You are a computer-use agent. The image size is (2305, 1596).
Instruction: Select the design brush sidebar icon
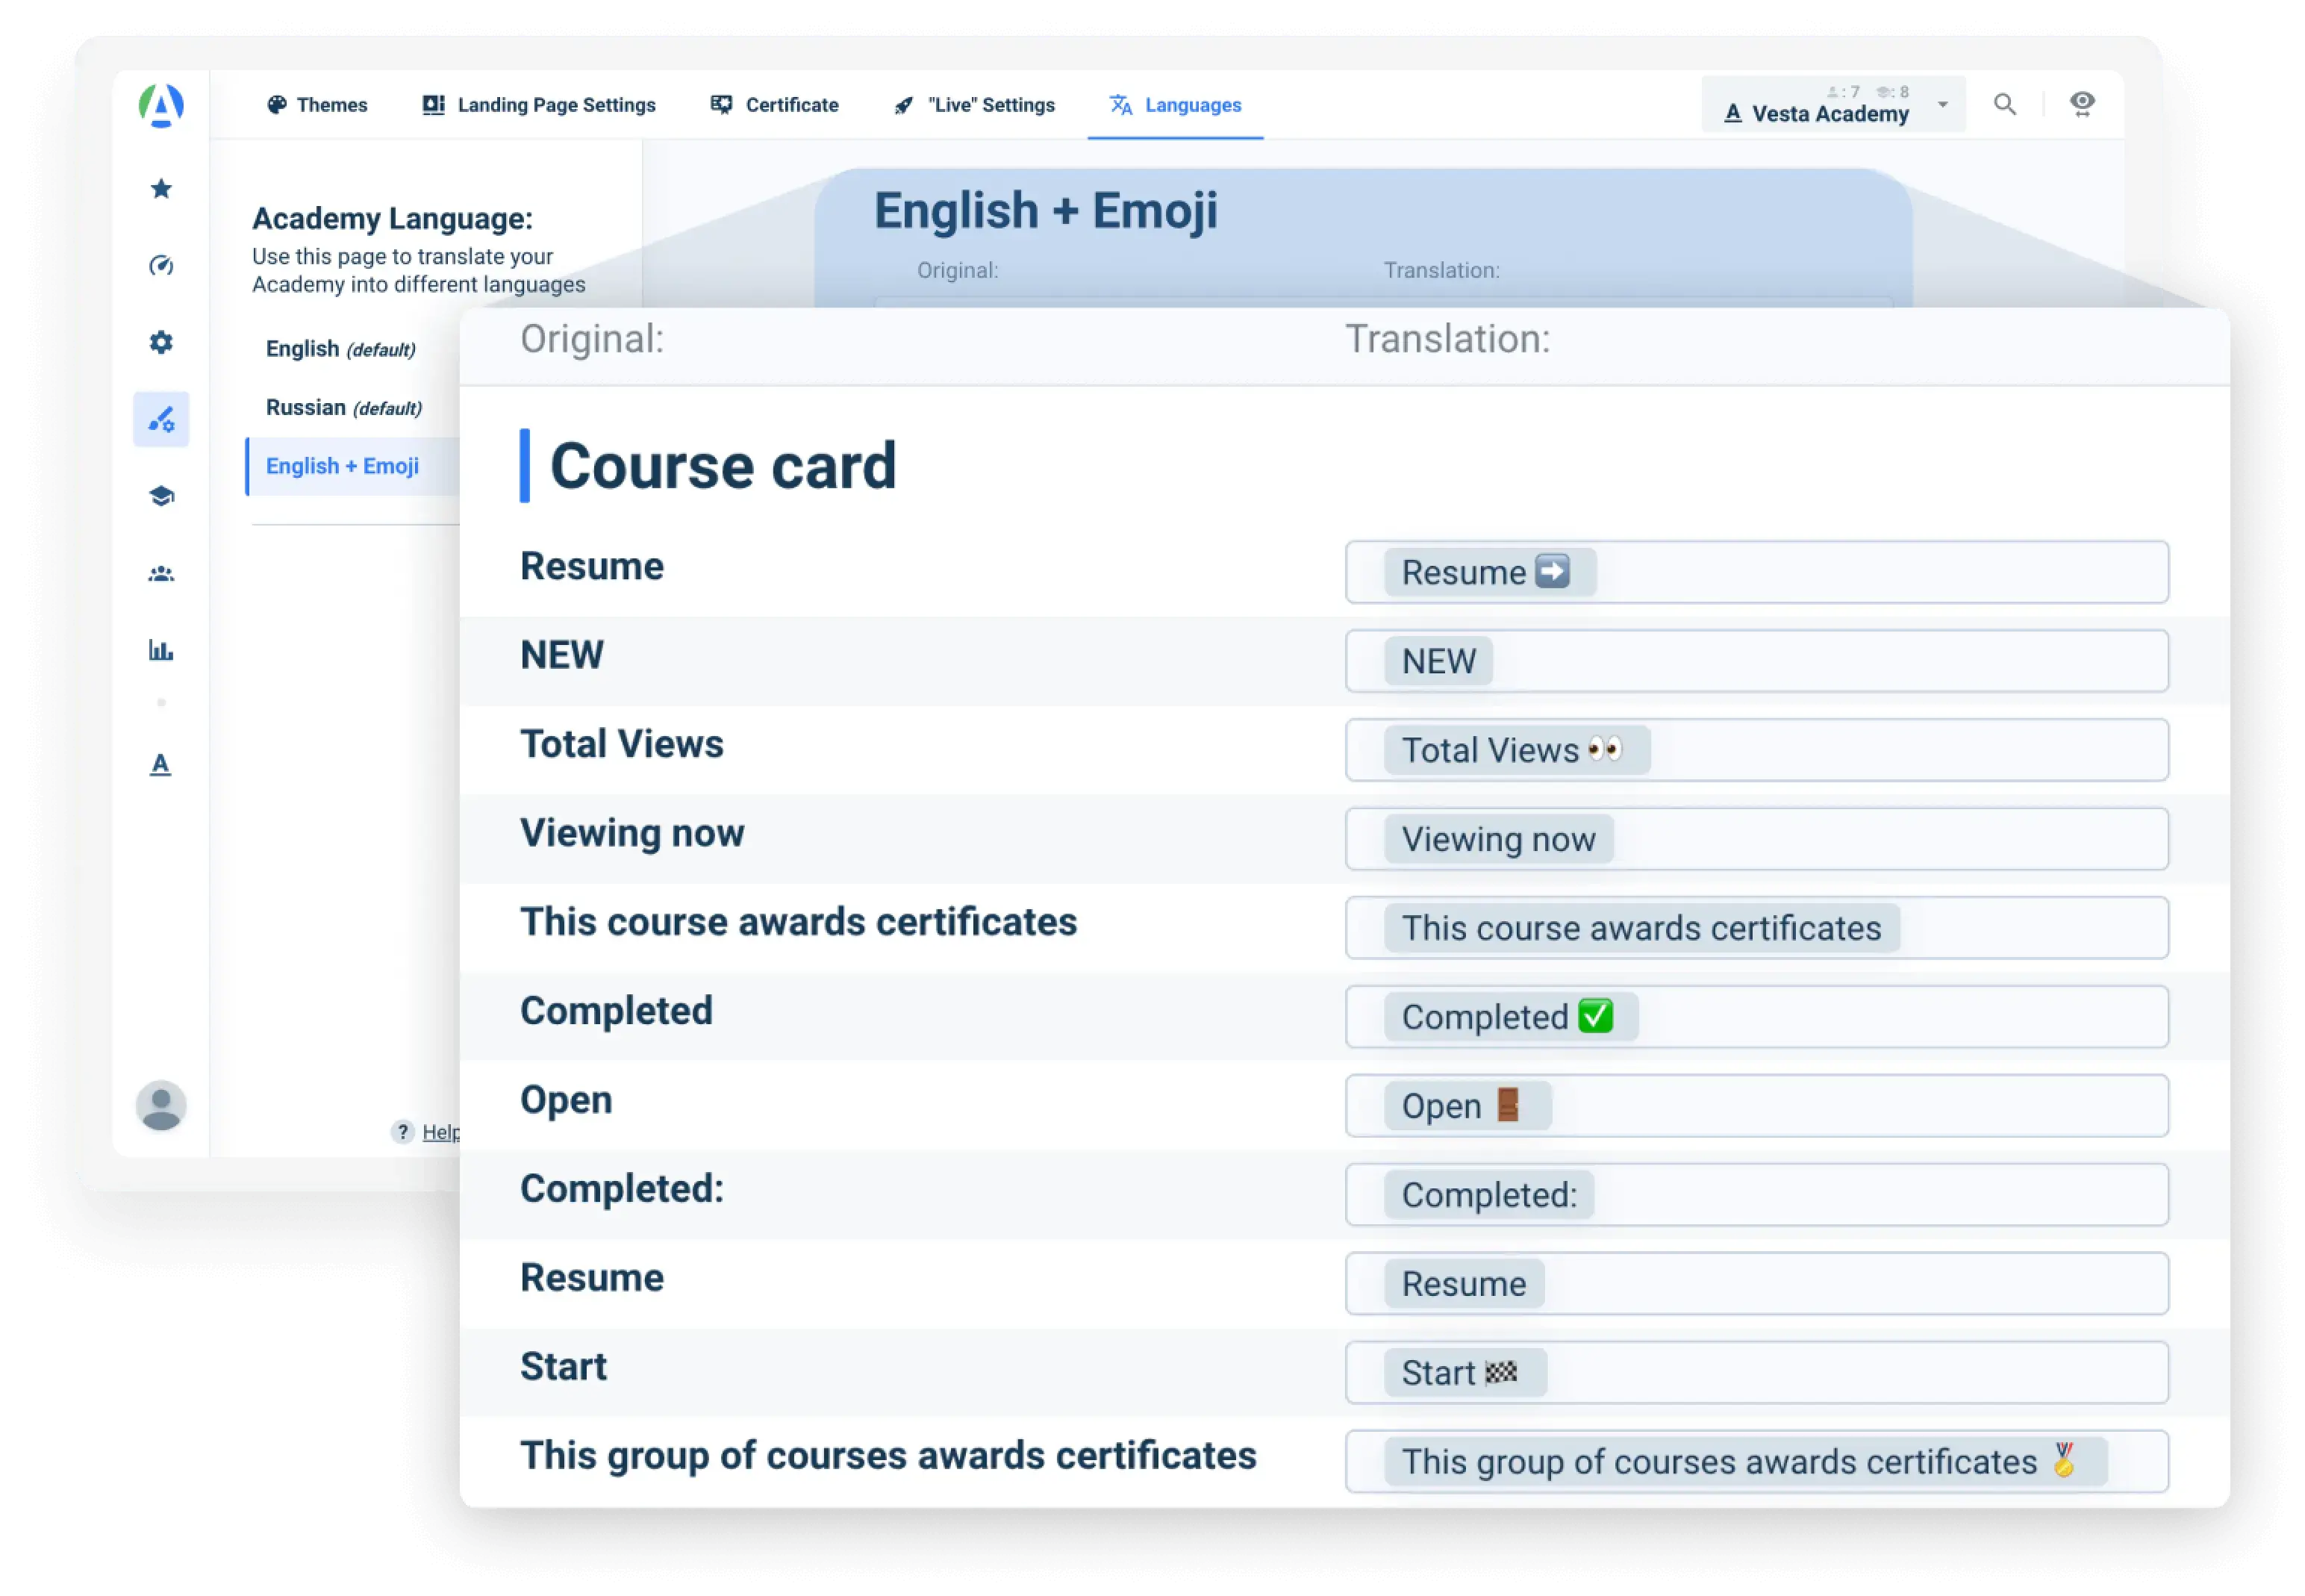point(161,419)
